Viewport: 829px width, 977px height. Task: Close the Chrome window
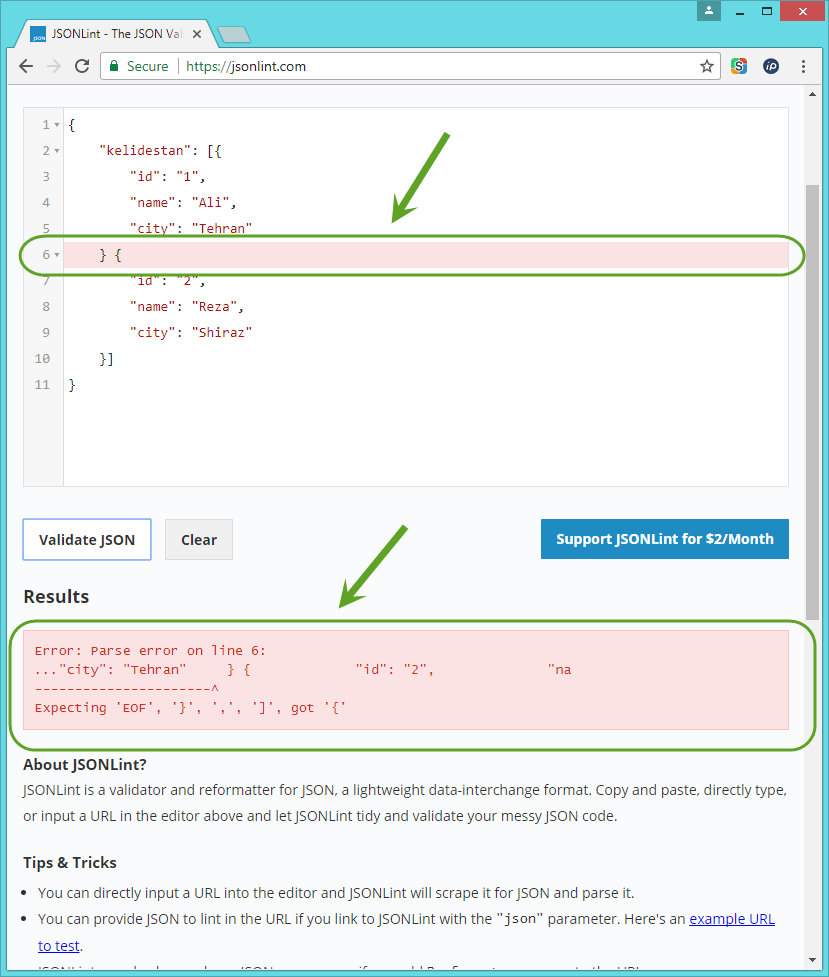803,11
